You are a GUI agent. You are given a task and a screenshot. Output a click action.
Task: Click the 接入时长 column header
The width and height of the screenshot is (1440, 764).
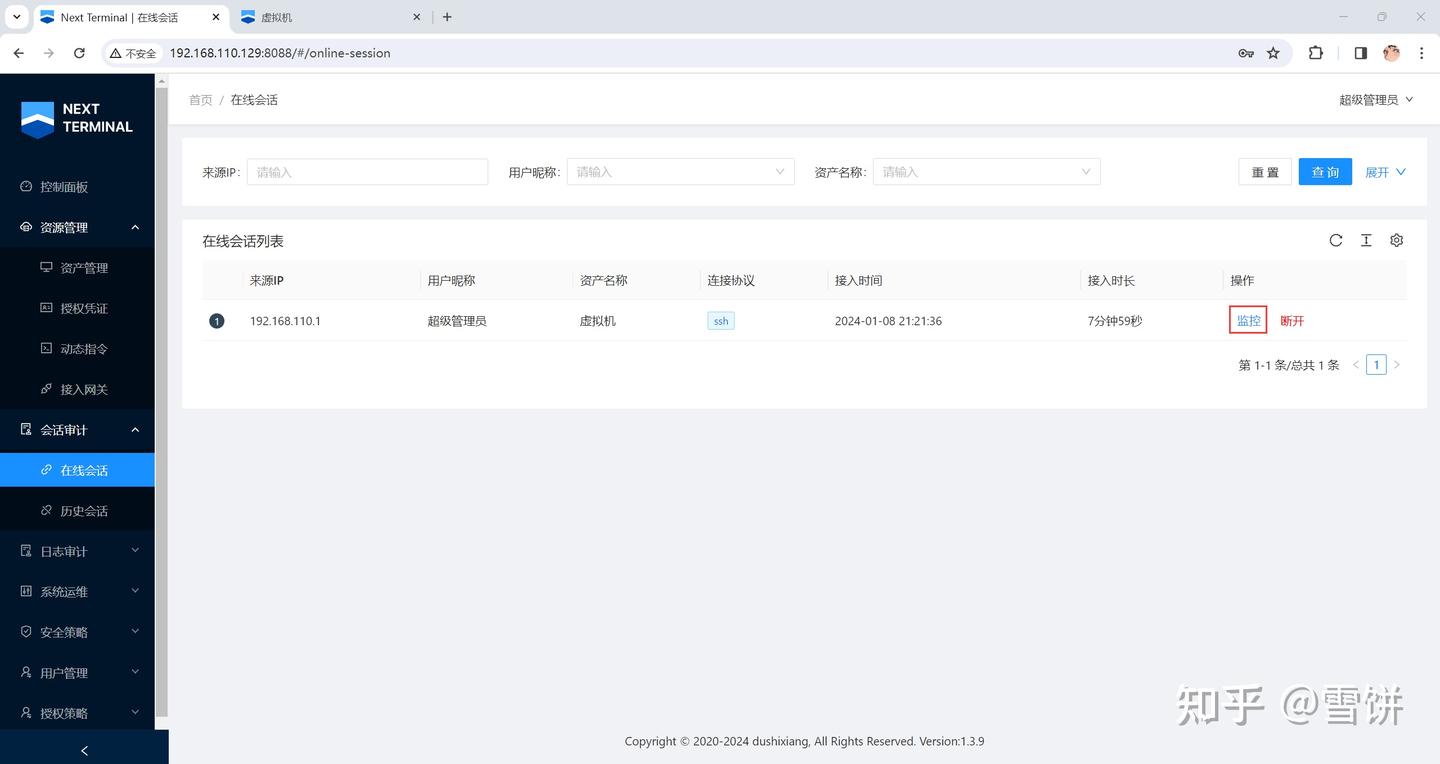tap(1111, 281)
